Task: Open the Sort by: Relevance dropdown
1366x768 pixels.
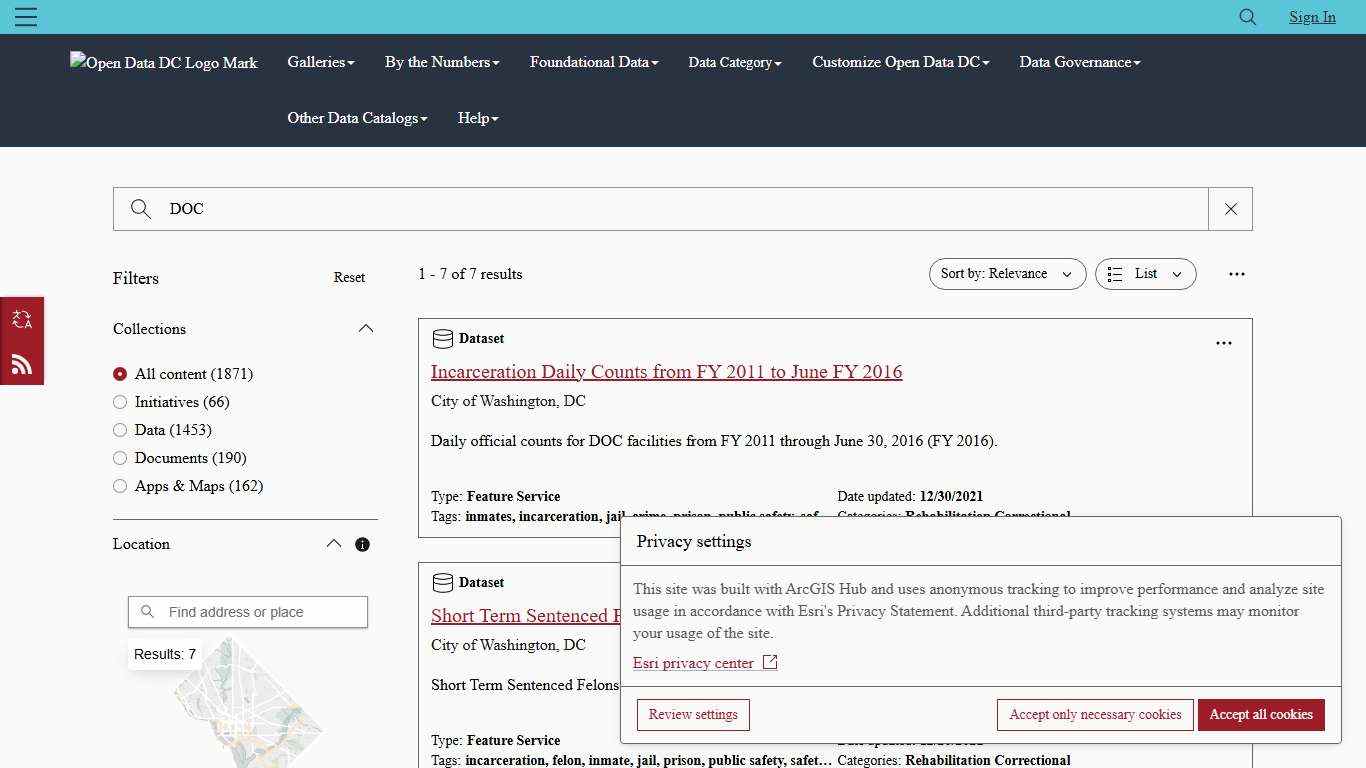Action: tap(1007, 274)
